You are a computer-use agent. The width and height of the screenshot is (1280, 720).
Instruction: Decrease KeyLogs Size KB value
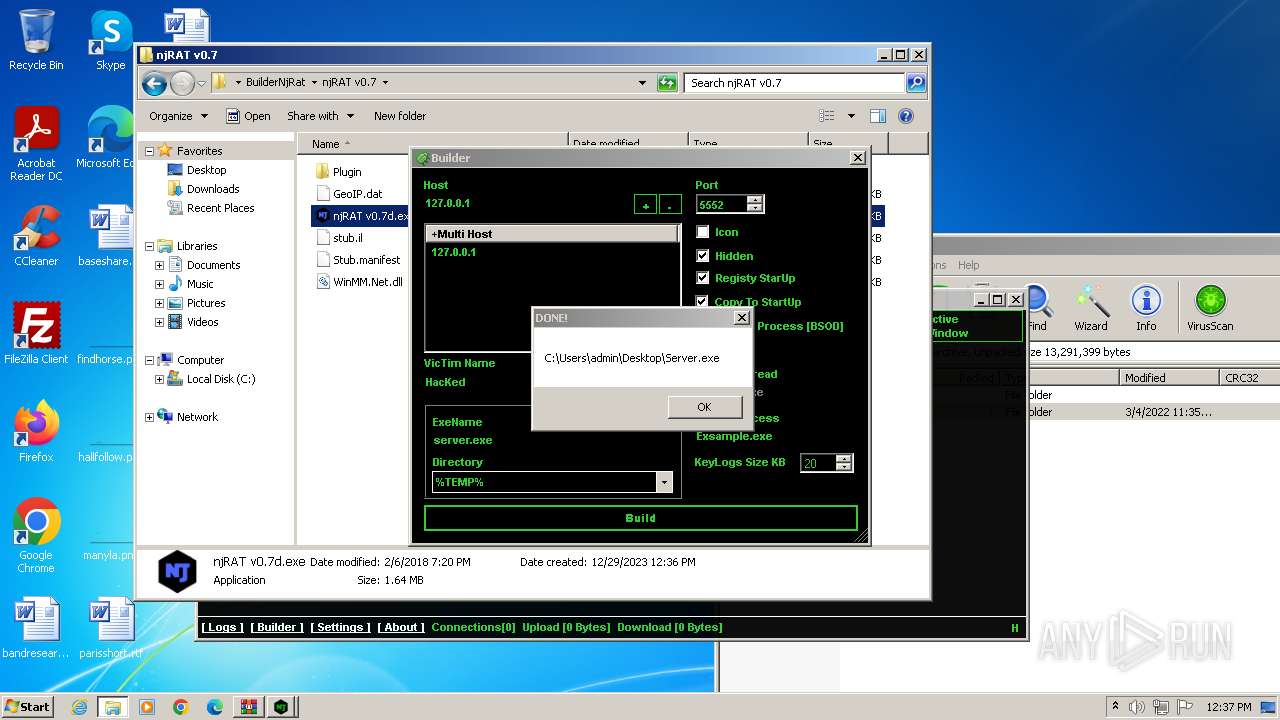click(844, 468)
